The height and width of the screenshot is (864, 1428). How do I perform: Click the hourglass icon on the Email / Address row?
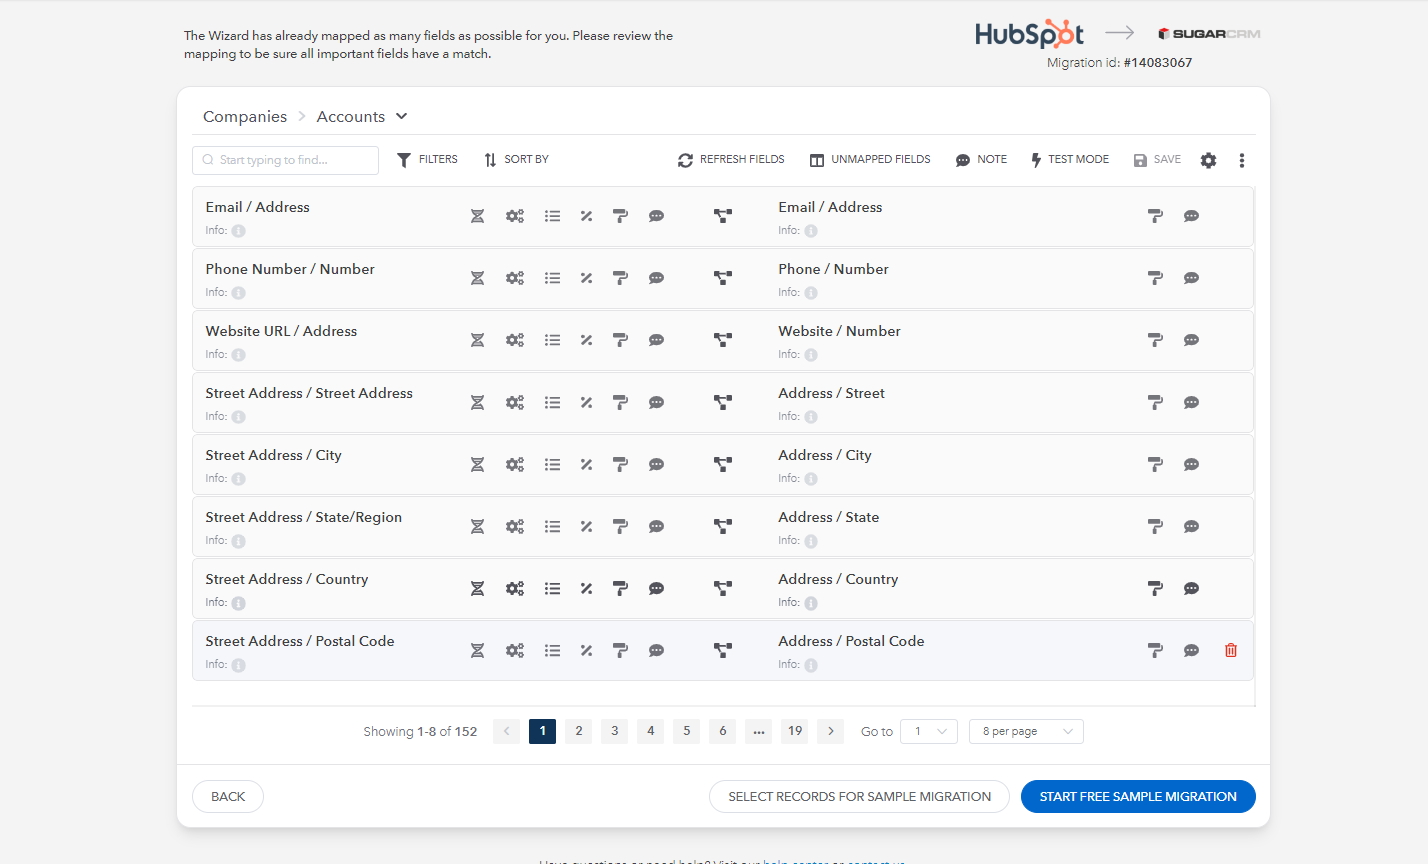[x=477, y=215]
